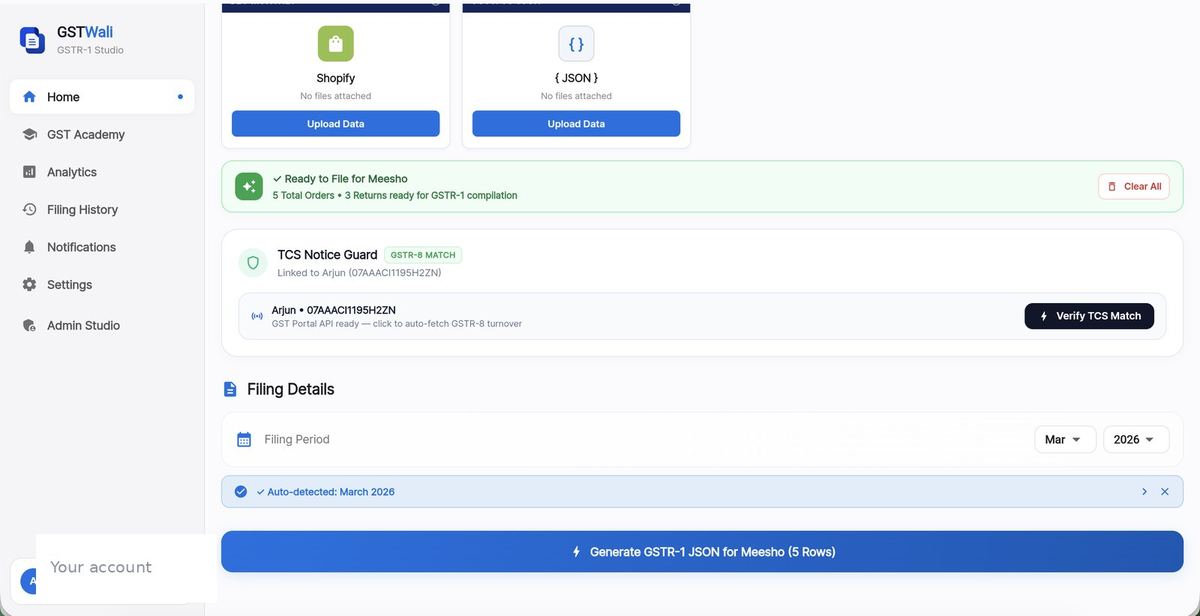The image size is (1200, 616).
Task: Click the Shopify bag icon
Action: coord(336,44)
